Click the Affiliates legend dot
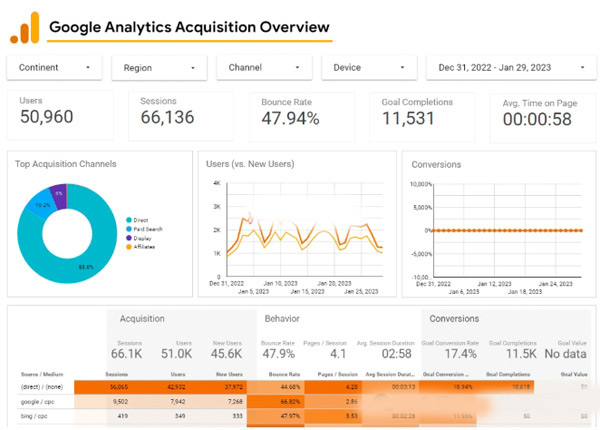 128,247
